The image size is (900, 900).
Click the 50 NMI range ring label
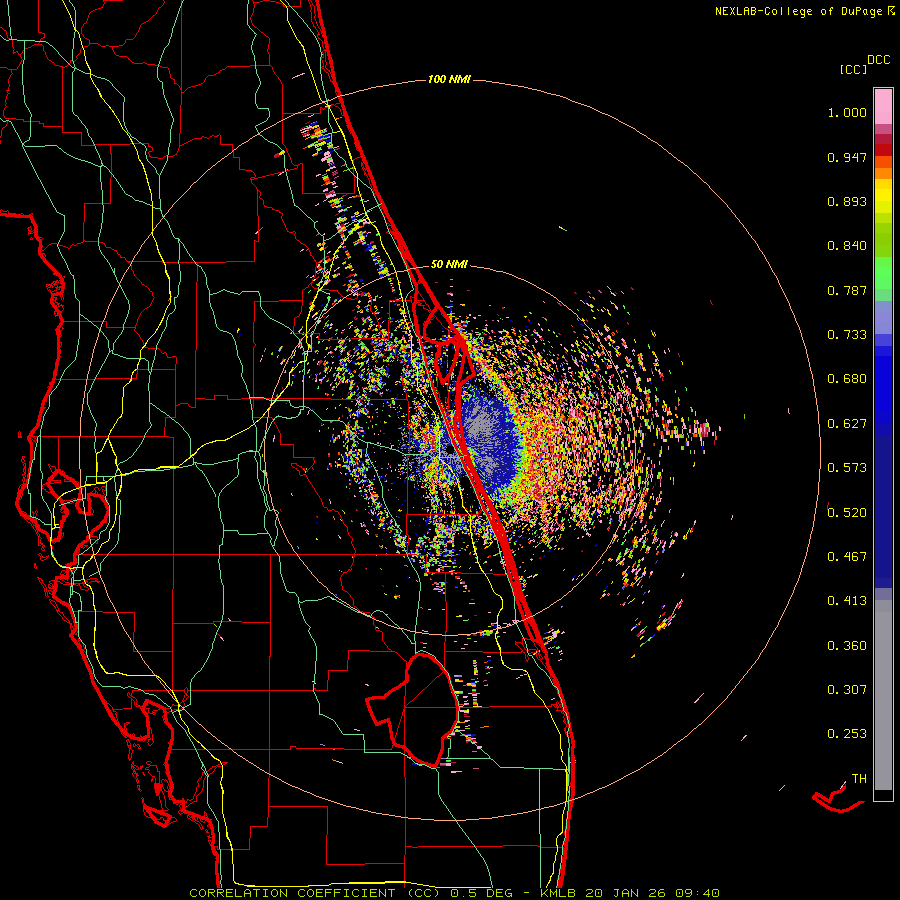(x=449, y=264)
